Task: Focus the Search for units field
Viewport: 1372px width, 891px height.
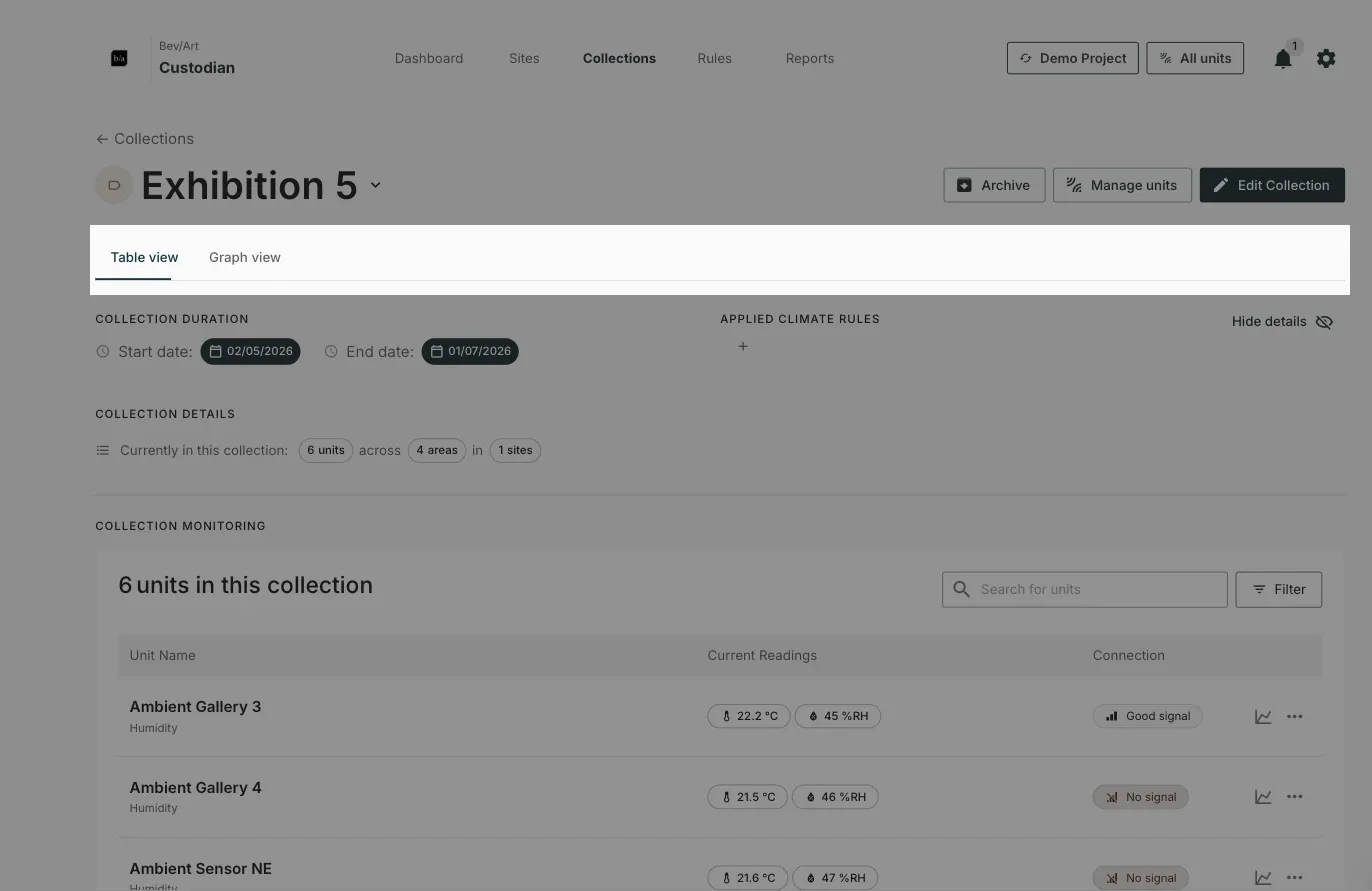Action: [1085, 590]
